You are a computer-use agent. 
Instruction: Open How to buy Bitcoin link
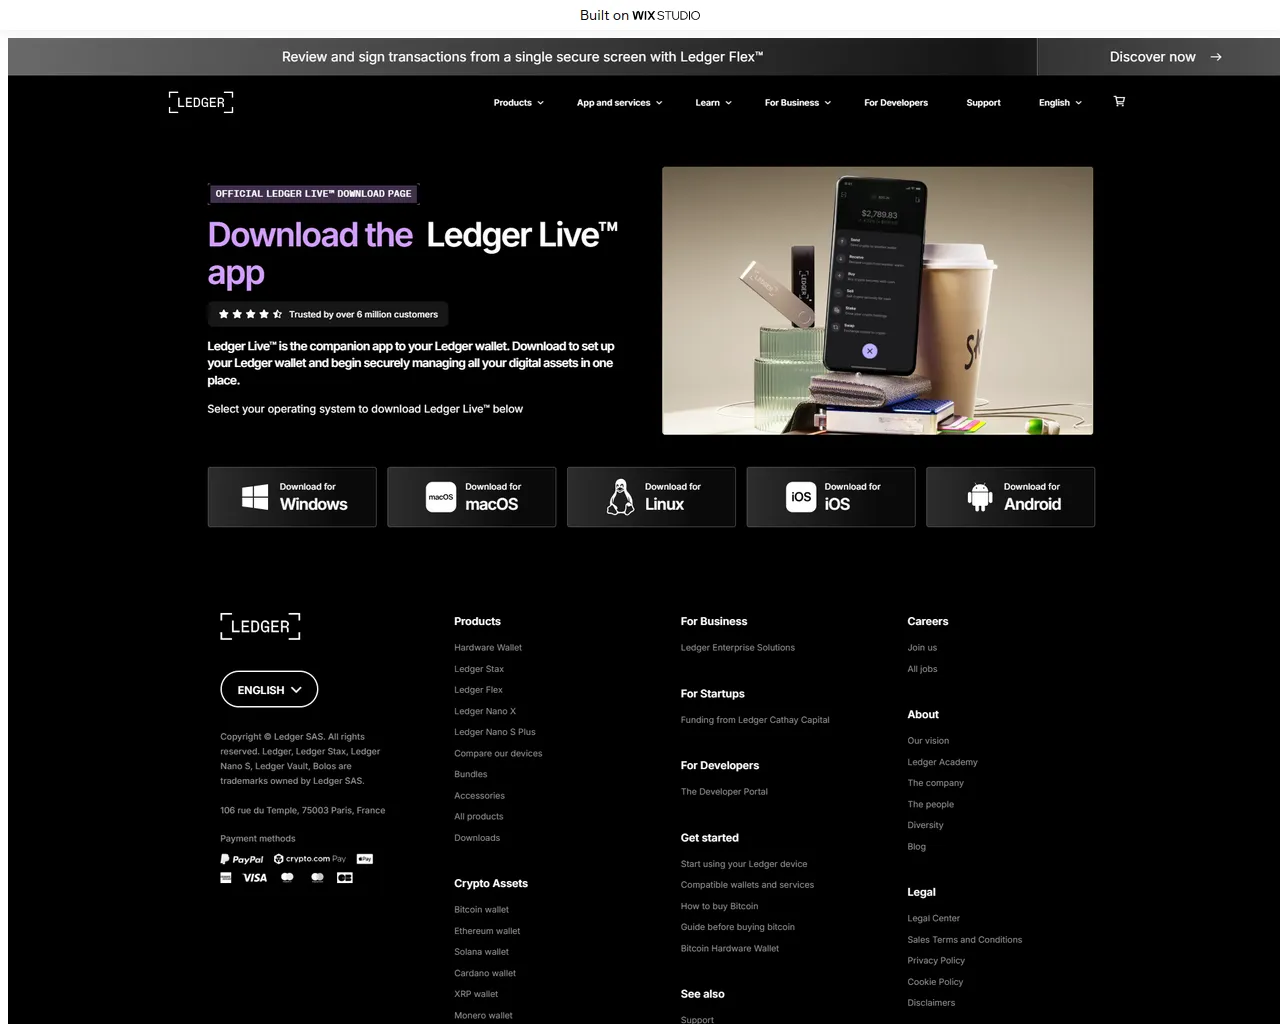[x=720, y=906]
